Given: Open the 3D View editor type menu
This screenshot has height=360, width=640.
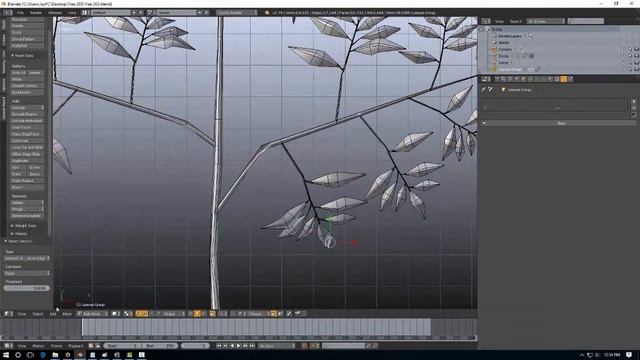Looking at the screenshot, I should (8, 314).
